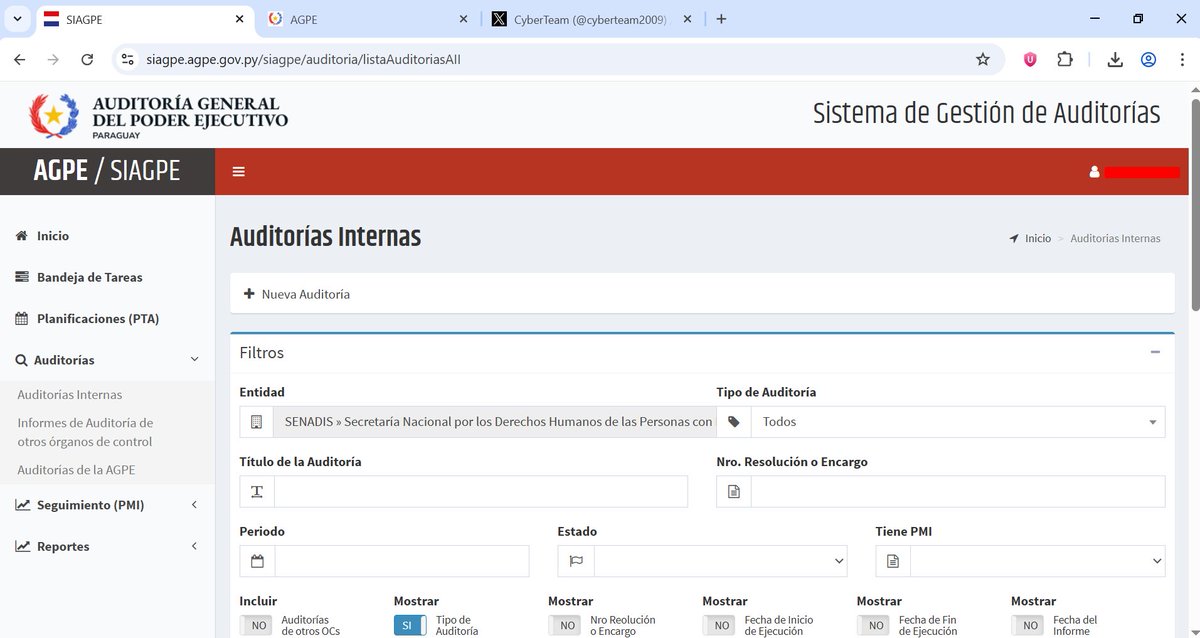Open the shield blocker icon in browser toolbar

[x=1029, y=59]
